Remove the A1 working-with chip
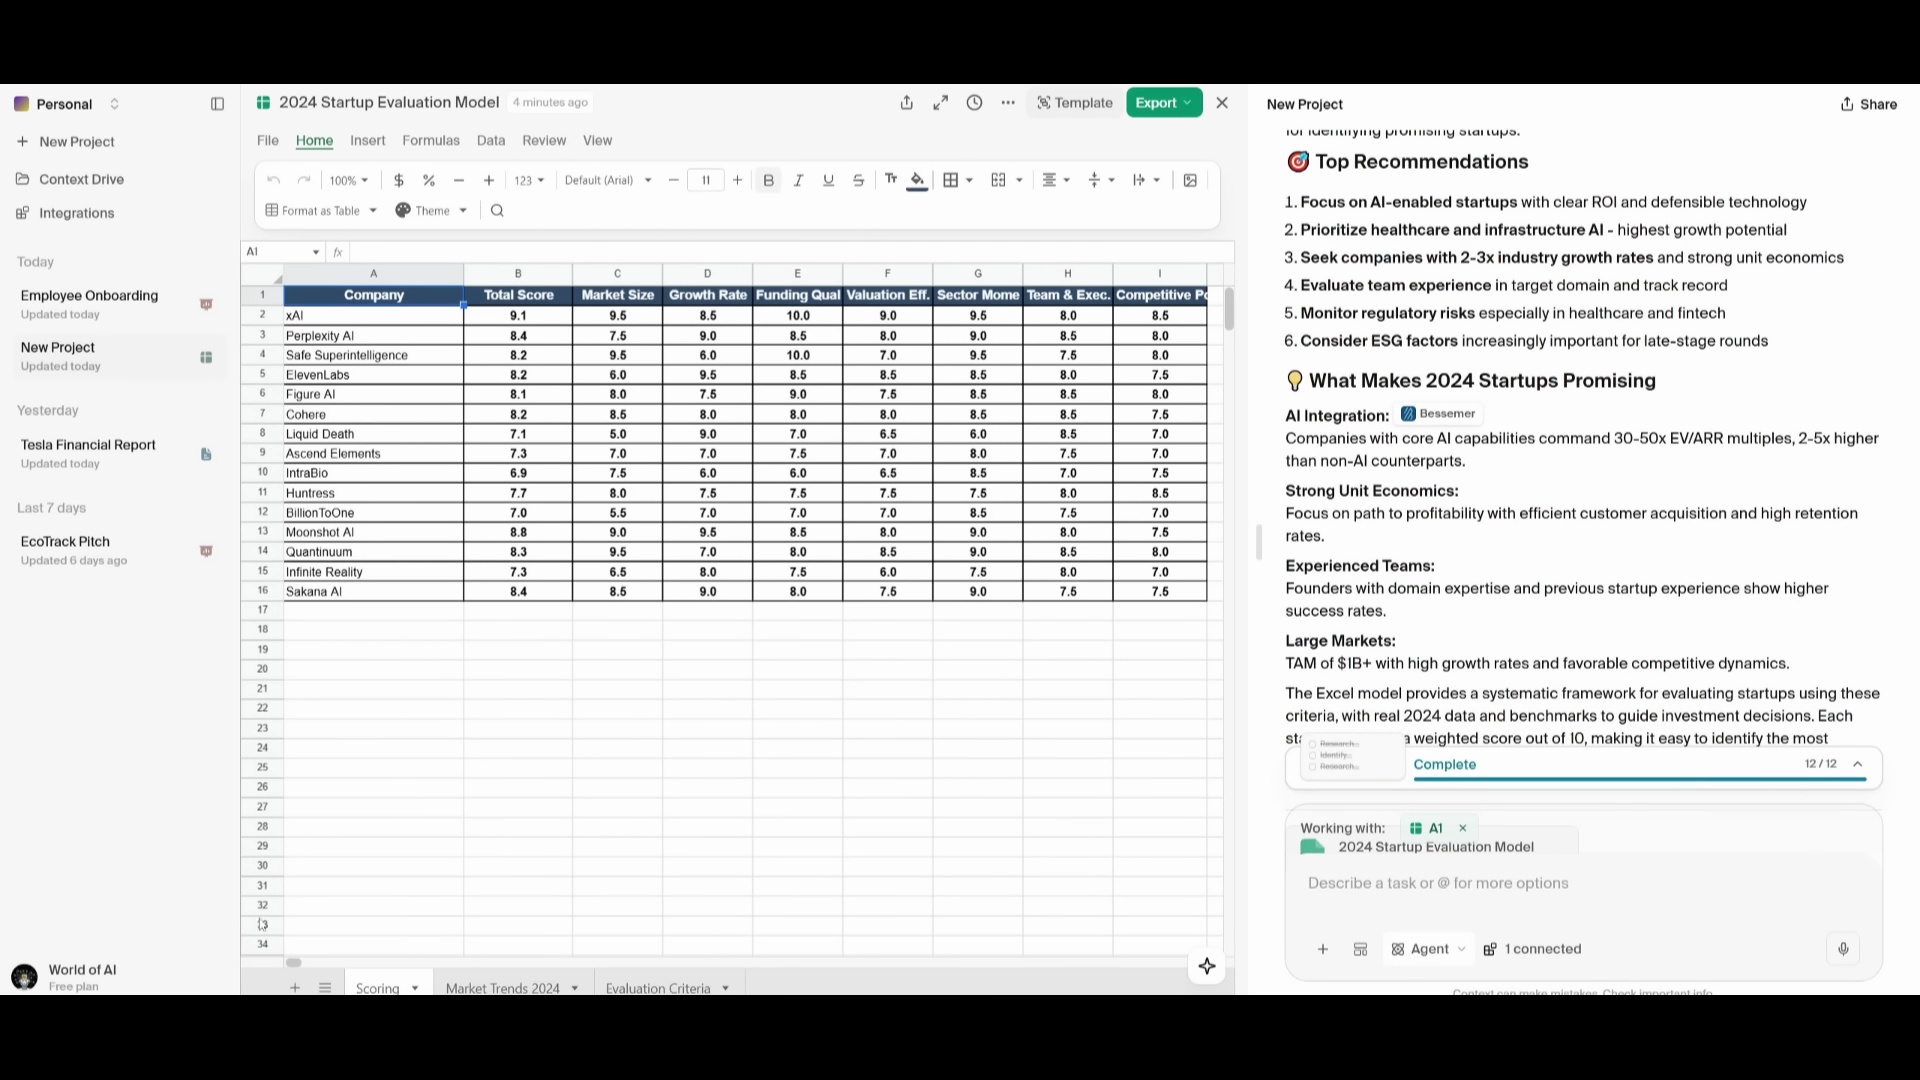The width and height of the screenshot is (1920, 1080). coord(1463,828)
